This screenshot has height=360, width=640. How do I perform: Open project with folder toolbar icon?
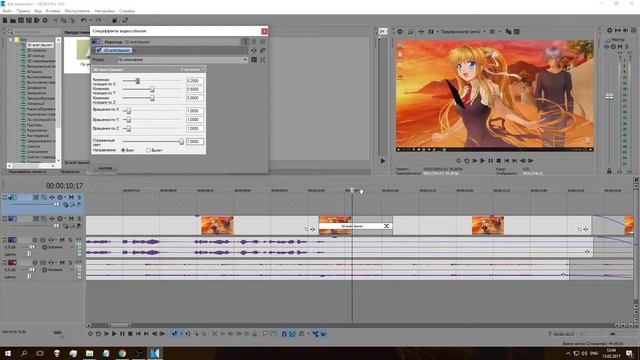coord(13,20)
